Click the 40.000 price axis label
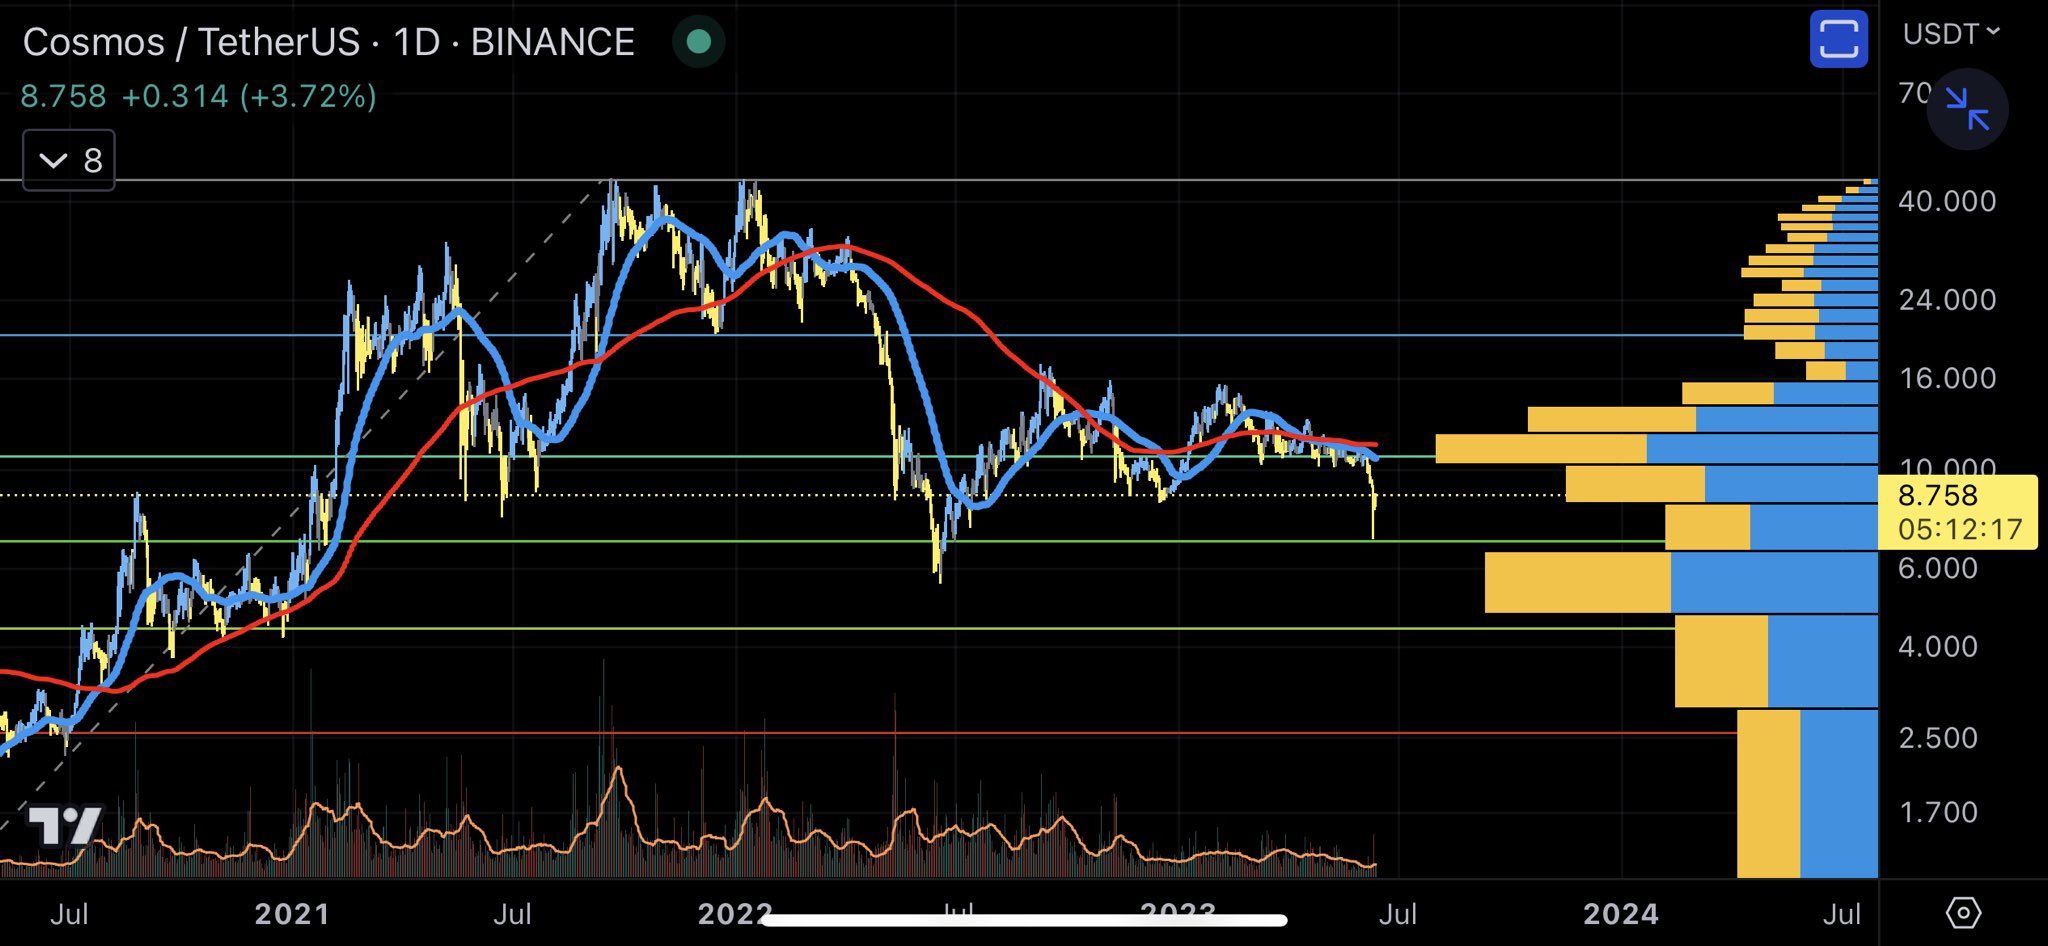2048x946 pixels. pyautogui.click(x=1947, y=201)
